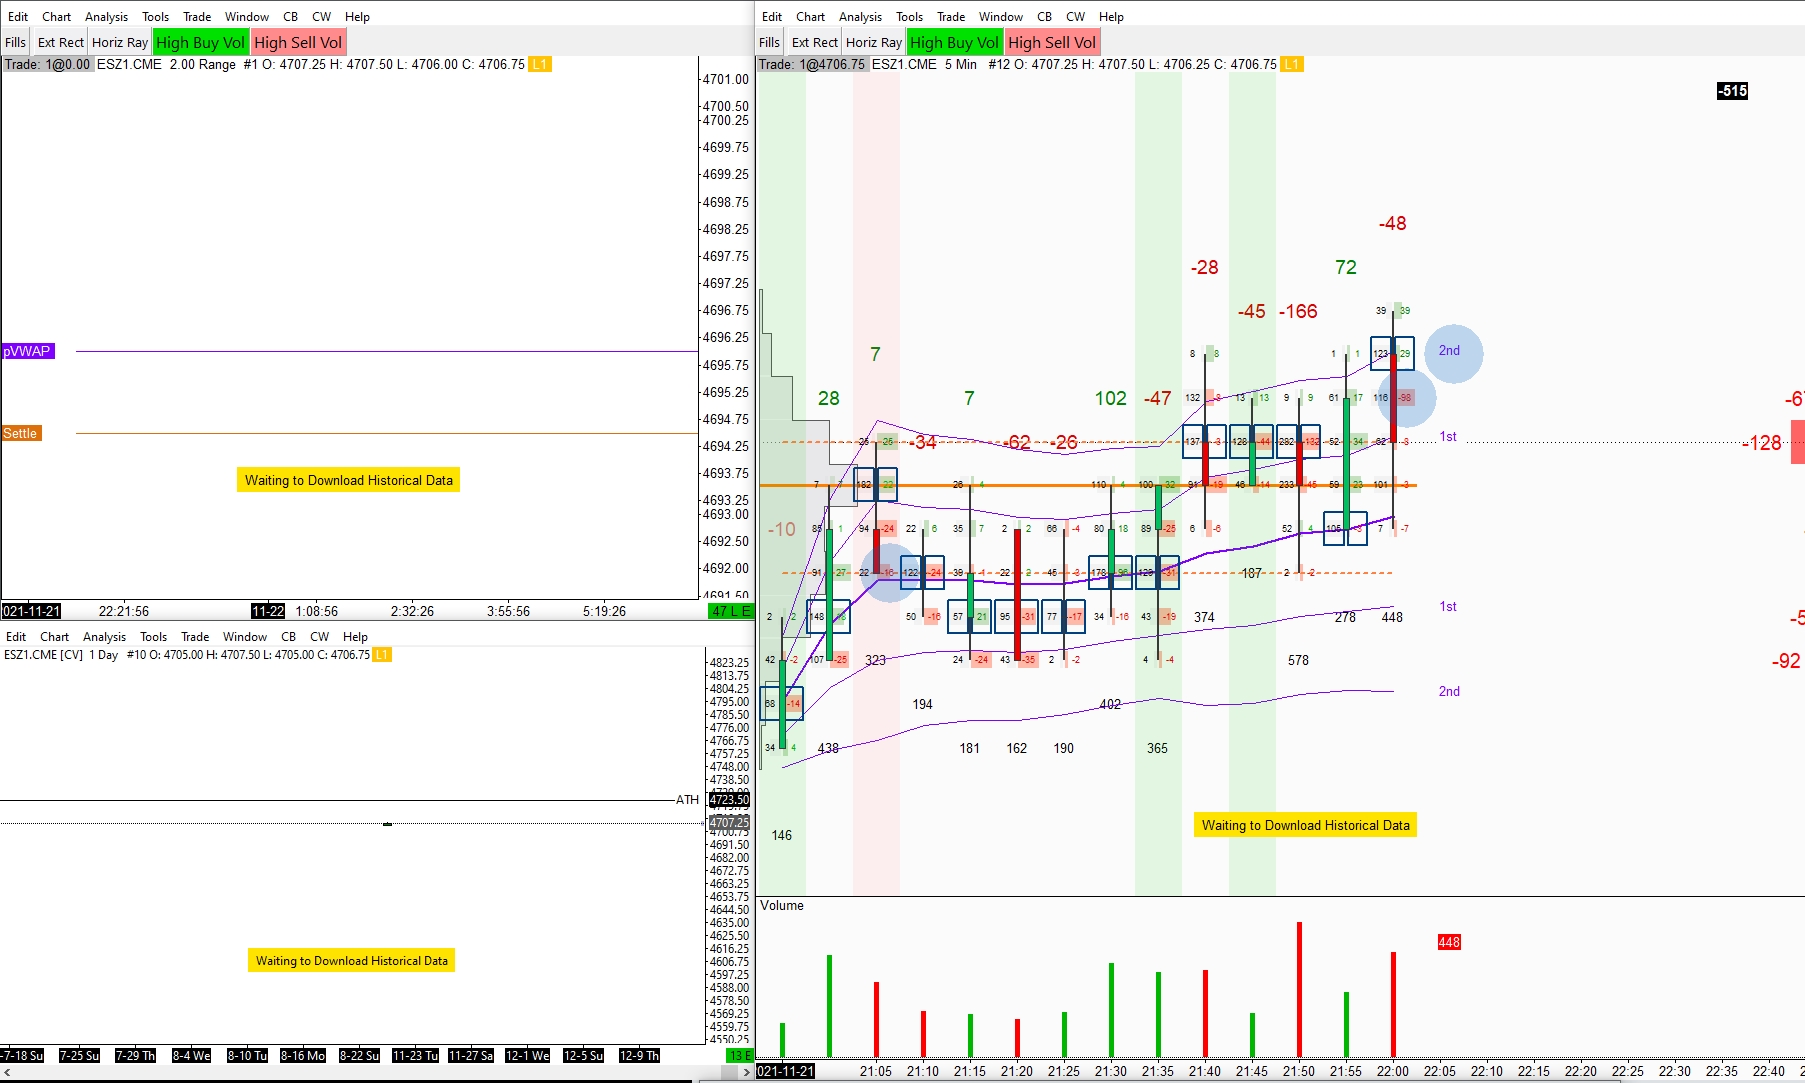Screen dimensions: 1805x1083
Task: Open Trade menu in top-left chart window
Action: [197, 17]
